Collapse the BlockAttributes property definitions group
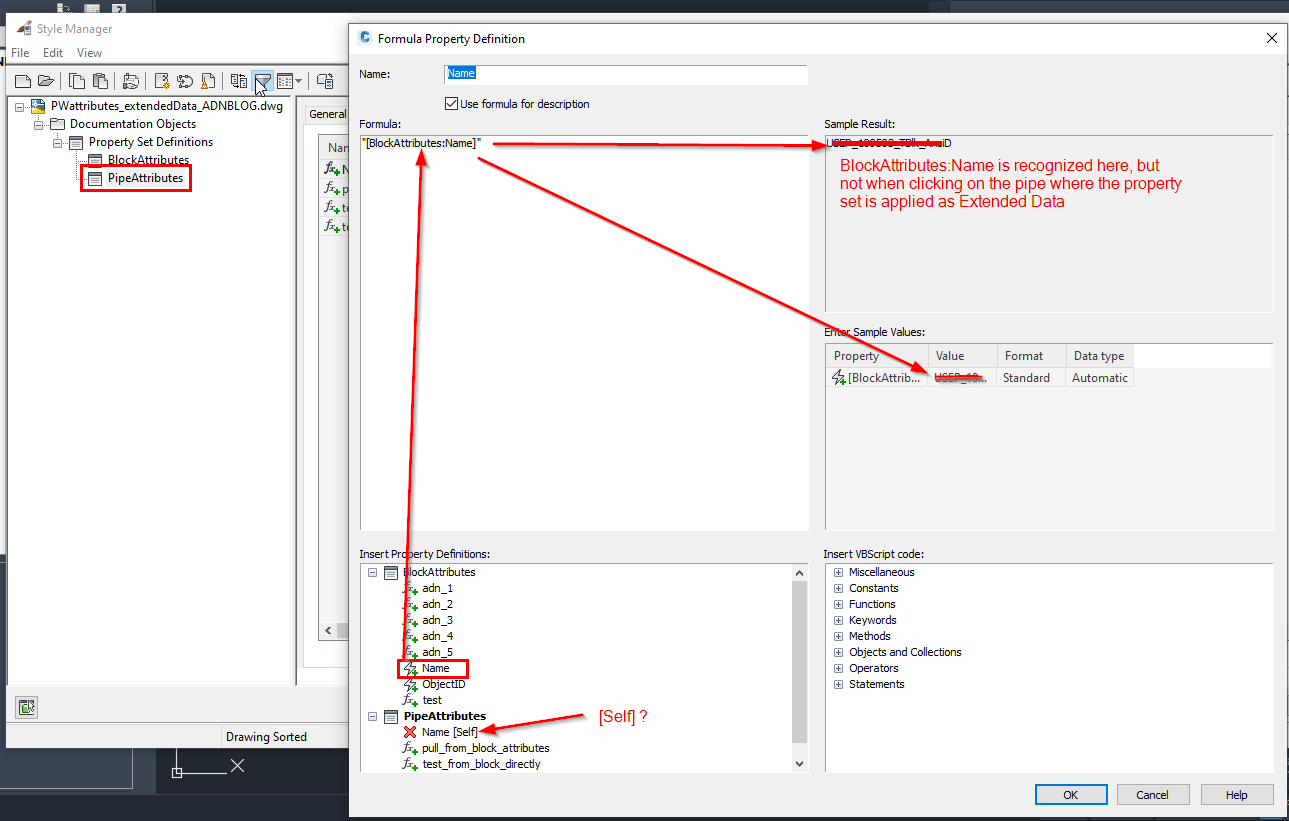This screenshot has width=1289, height=821. click(373, 572)
